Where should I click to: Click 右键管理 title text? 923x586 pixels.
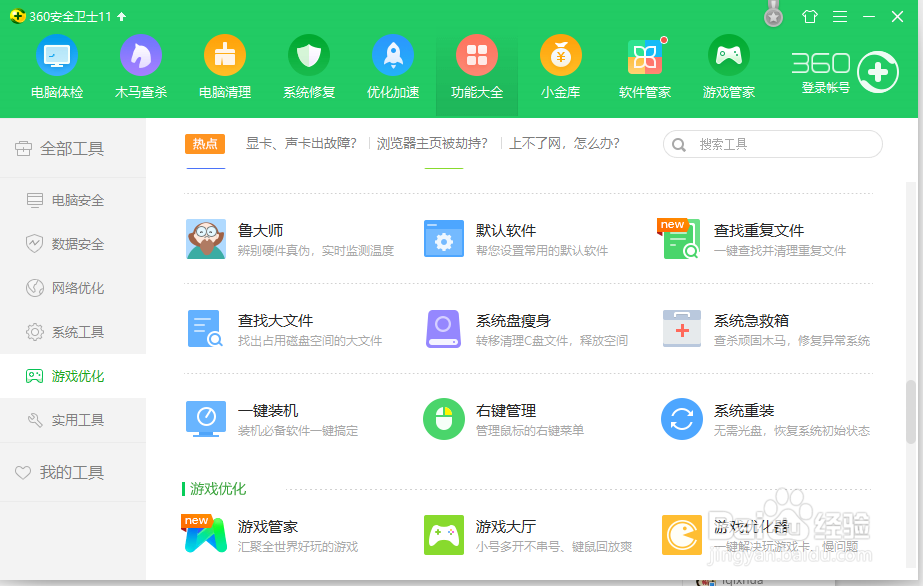(506, 410)
